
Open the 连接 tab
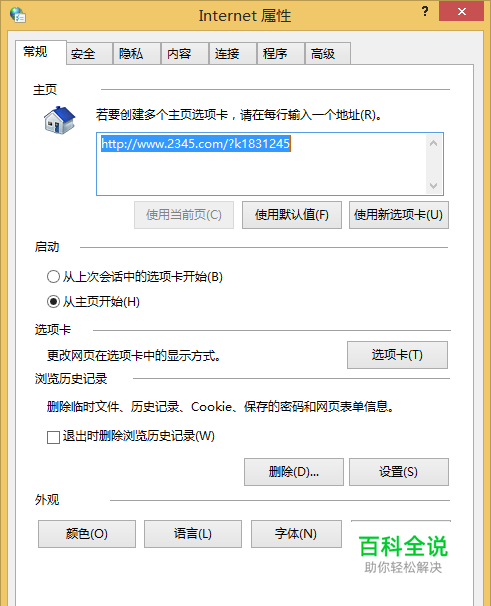[233, 54]
